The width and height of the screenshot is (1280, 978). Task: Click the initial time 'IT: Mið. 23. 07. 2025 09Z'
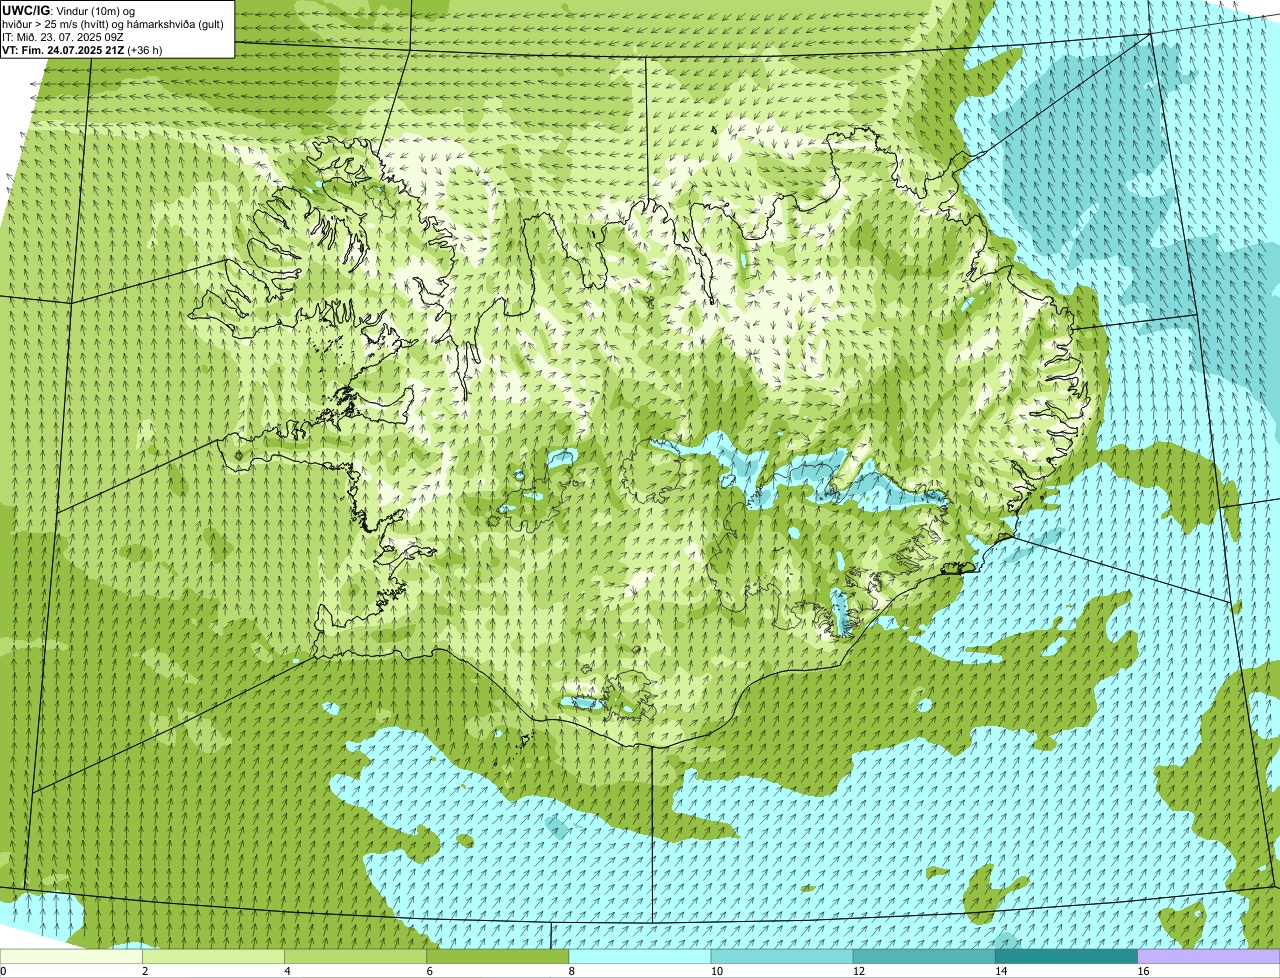tap(63, 36)
